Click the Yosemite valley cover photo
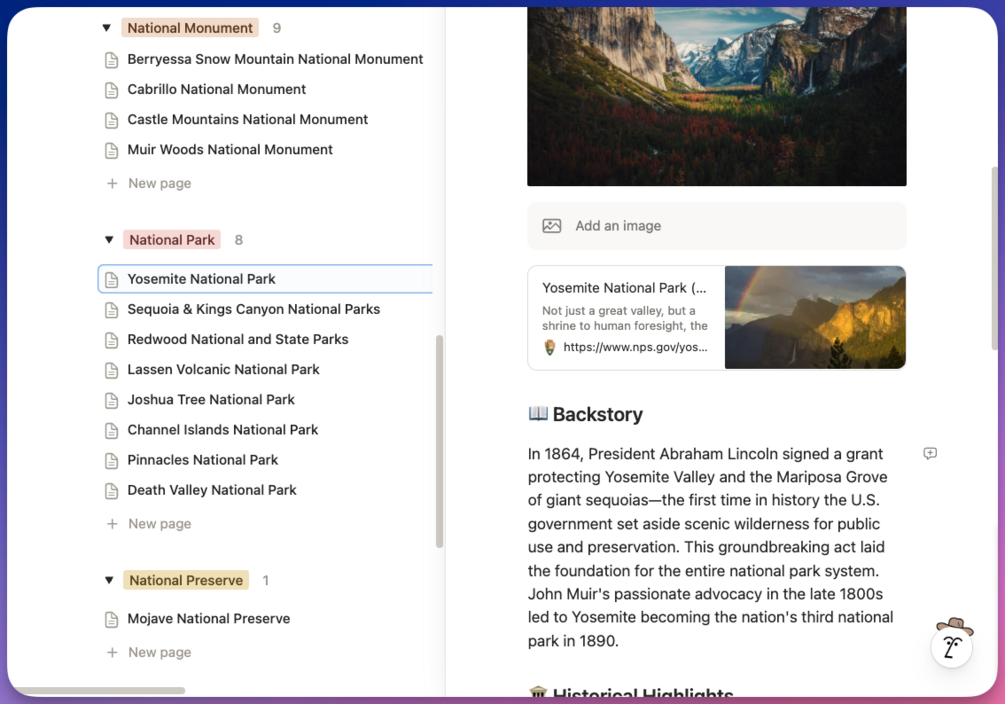The width and height of the screenshot is (1005, 704). tap(717, 96)
